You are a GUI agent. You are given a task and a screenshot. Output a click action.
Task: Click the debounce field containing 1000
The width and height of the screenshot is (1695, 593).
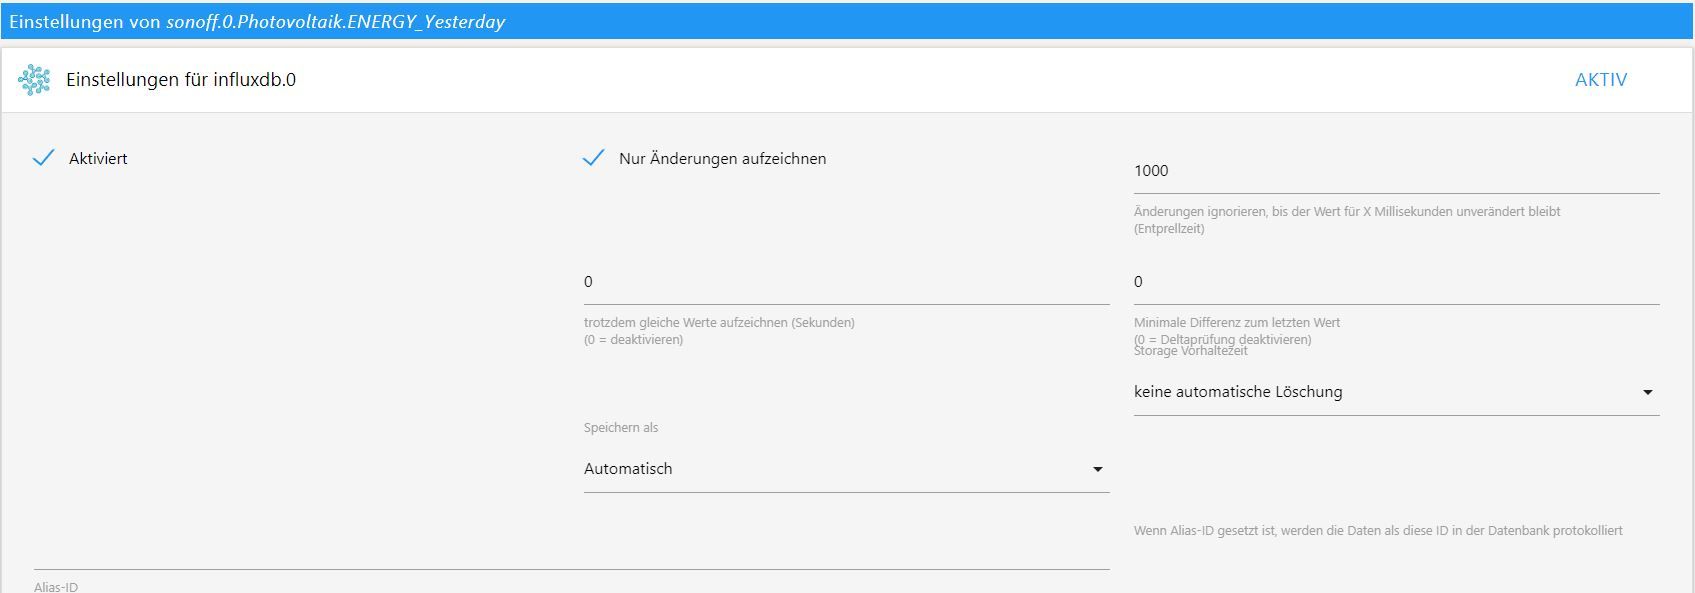point(1395,171)
